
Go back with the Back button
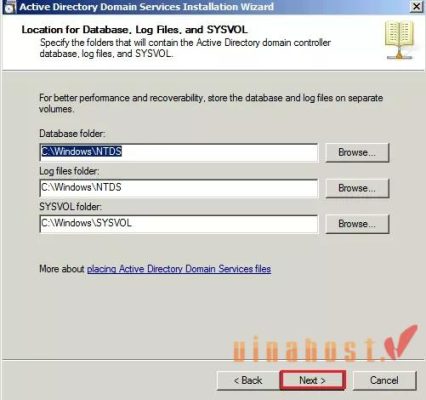click(x=248, y=380)
